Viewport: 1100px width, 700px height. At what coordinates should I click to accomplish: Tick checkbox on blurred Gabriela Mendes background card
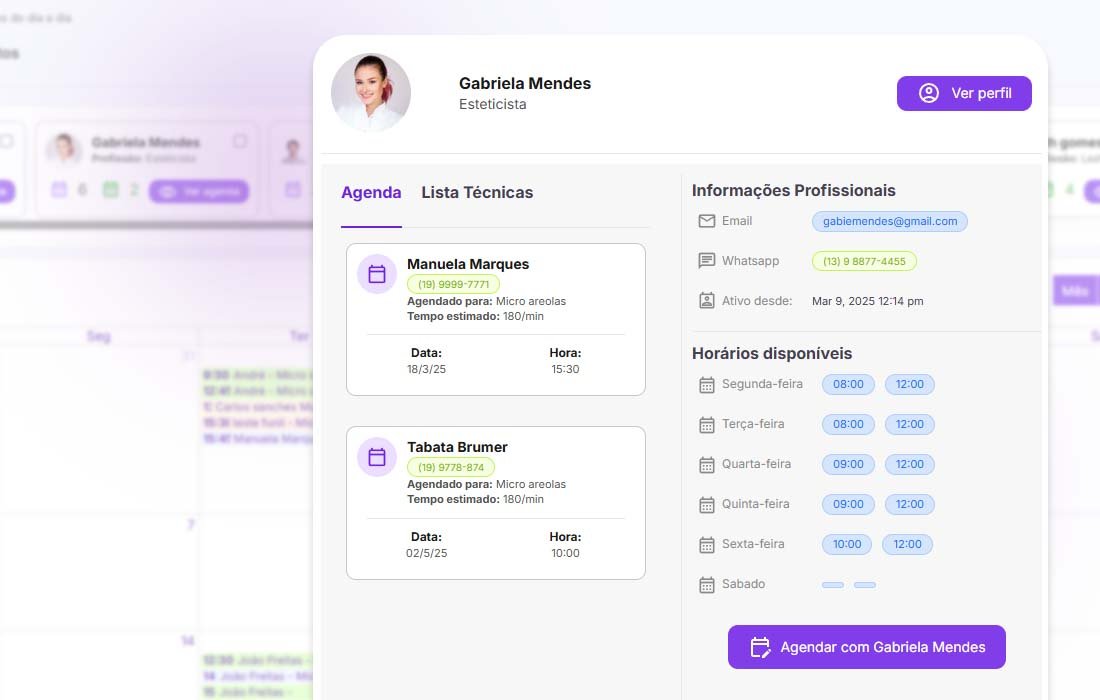[240, 141]
